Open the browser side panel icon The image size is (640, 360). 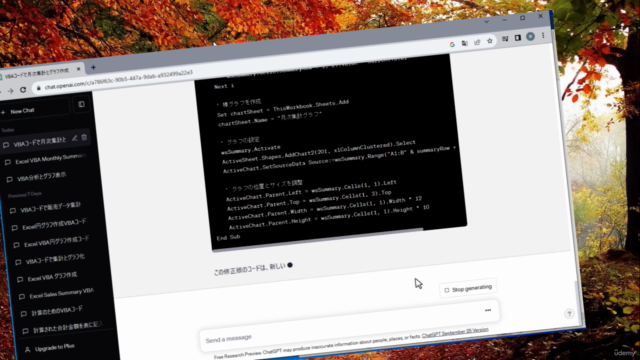(518, 38)
